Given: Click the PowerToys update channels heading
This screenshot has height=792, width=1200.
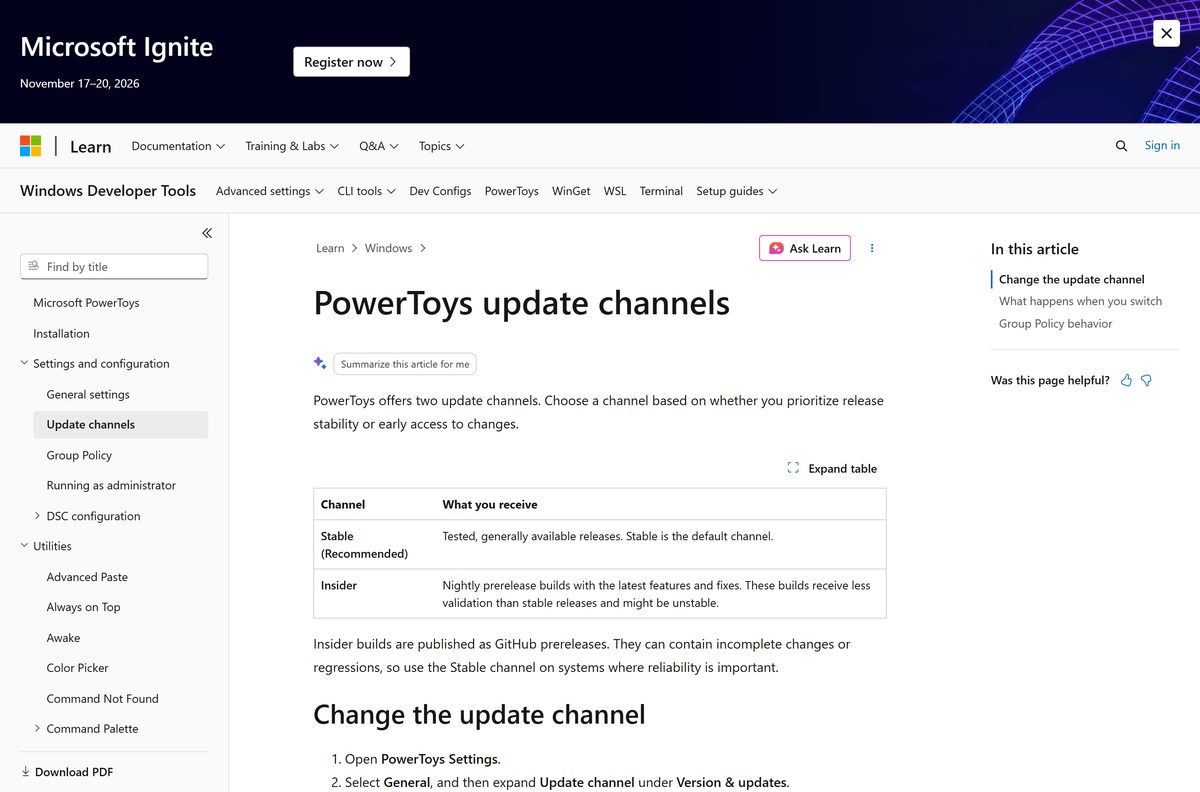Looking at the screenshot, I should [x=521, y=303].
